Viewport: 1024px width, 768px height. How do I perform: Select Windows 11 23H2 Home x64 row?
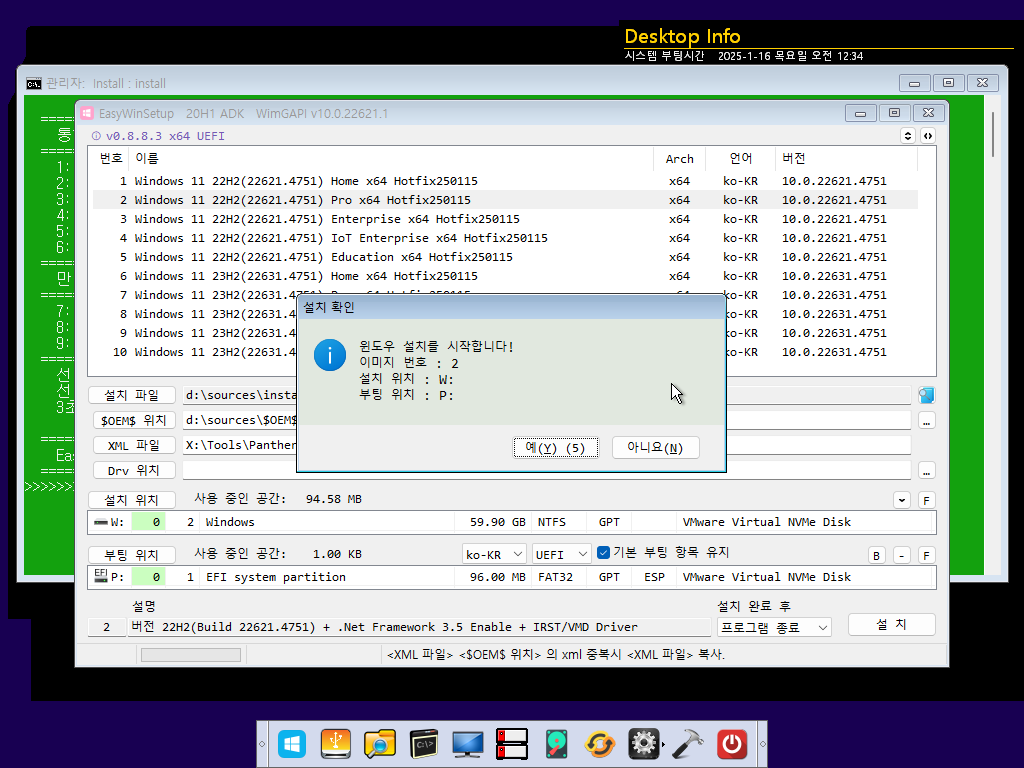point(505,276)
